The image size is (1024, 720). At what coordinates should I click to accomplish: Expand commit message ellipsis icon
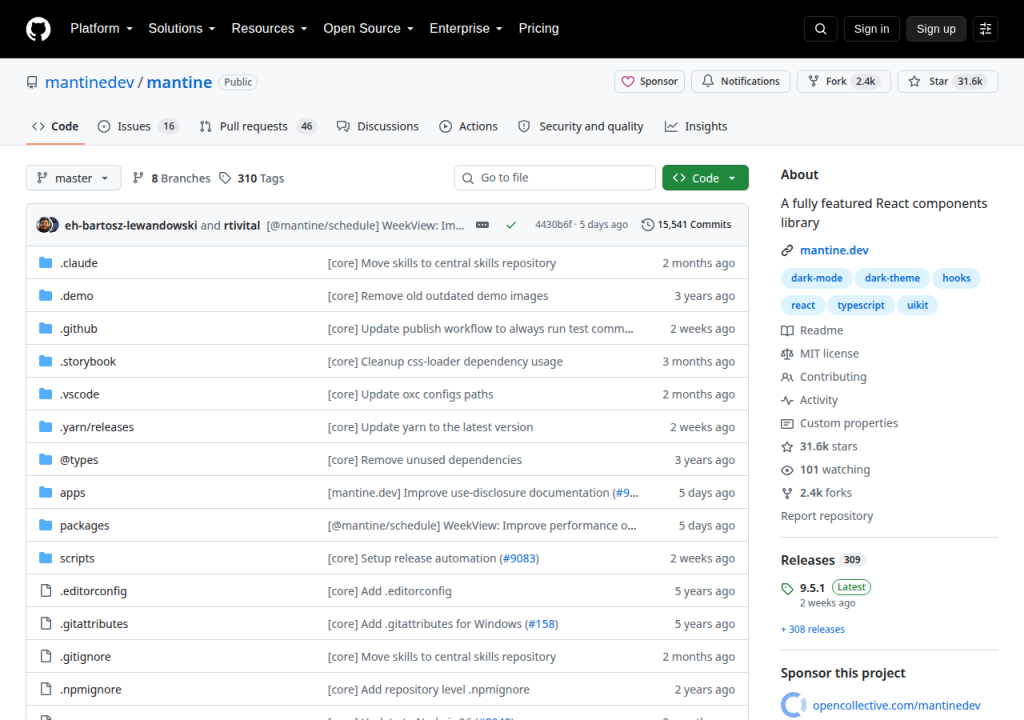click(482, 225)
